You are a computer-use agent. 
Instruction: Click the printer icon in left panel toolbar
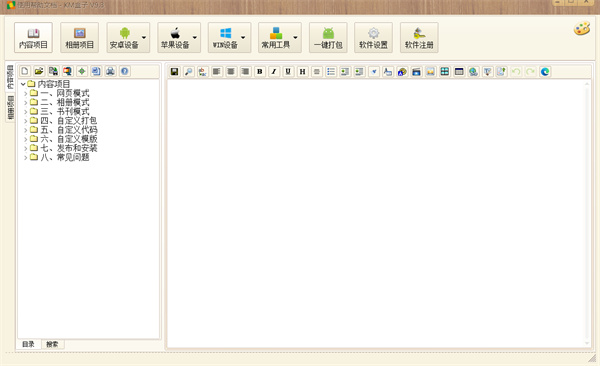[x=111, y=71]
